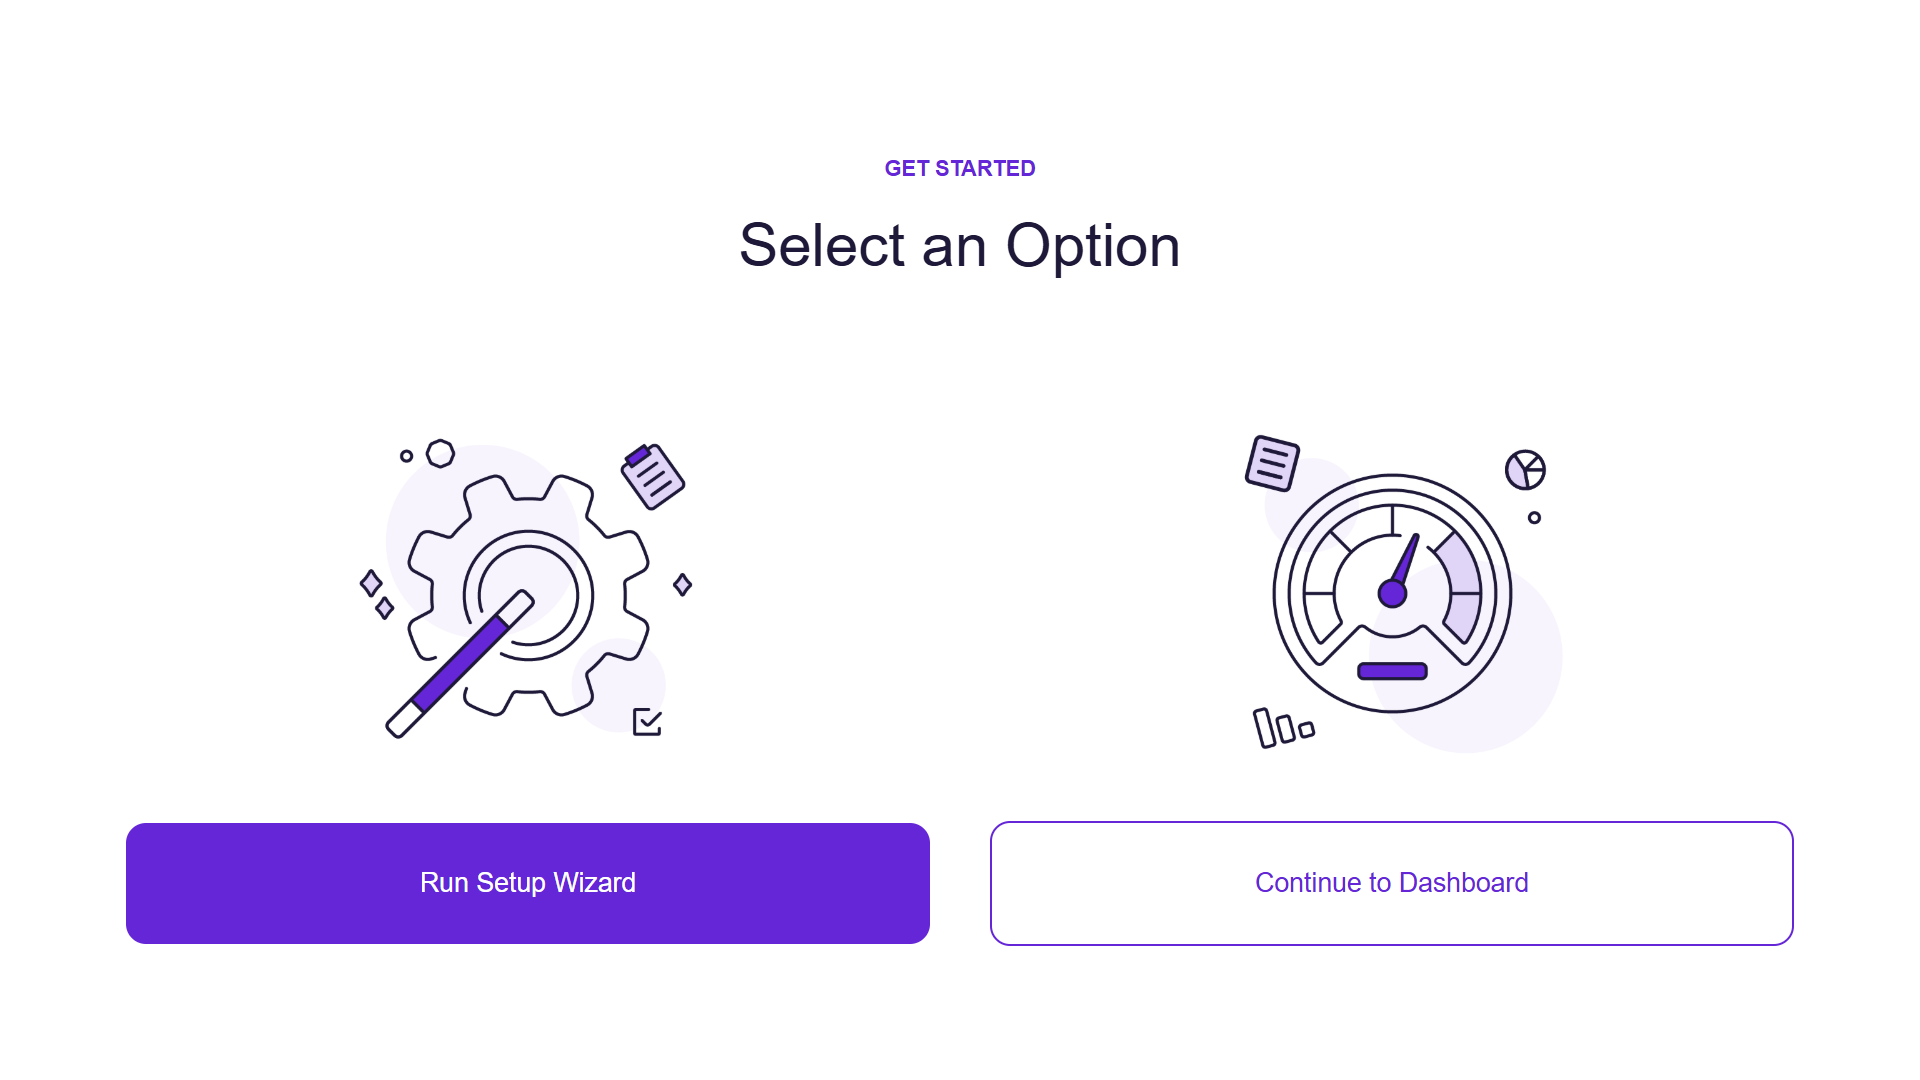Click the small checkmark box illustration
1920x1080 pixels.
tap(648, 722)
